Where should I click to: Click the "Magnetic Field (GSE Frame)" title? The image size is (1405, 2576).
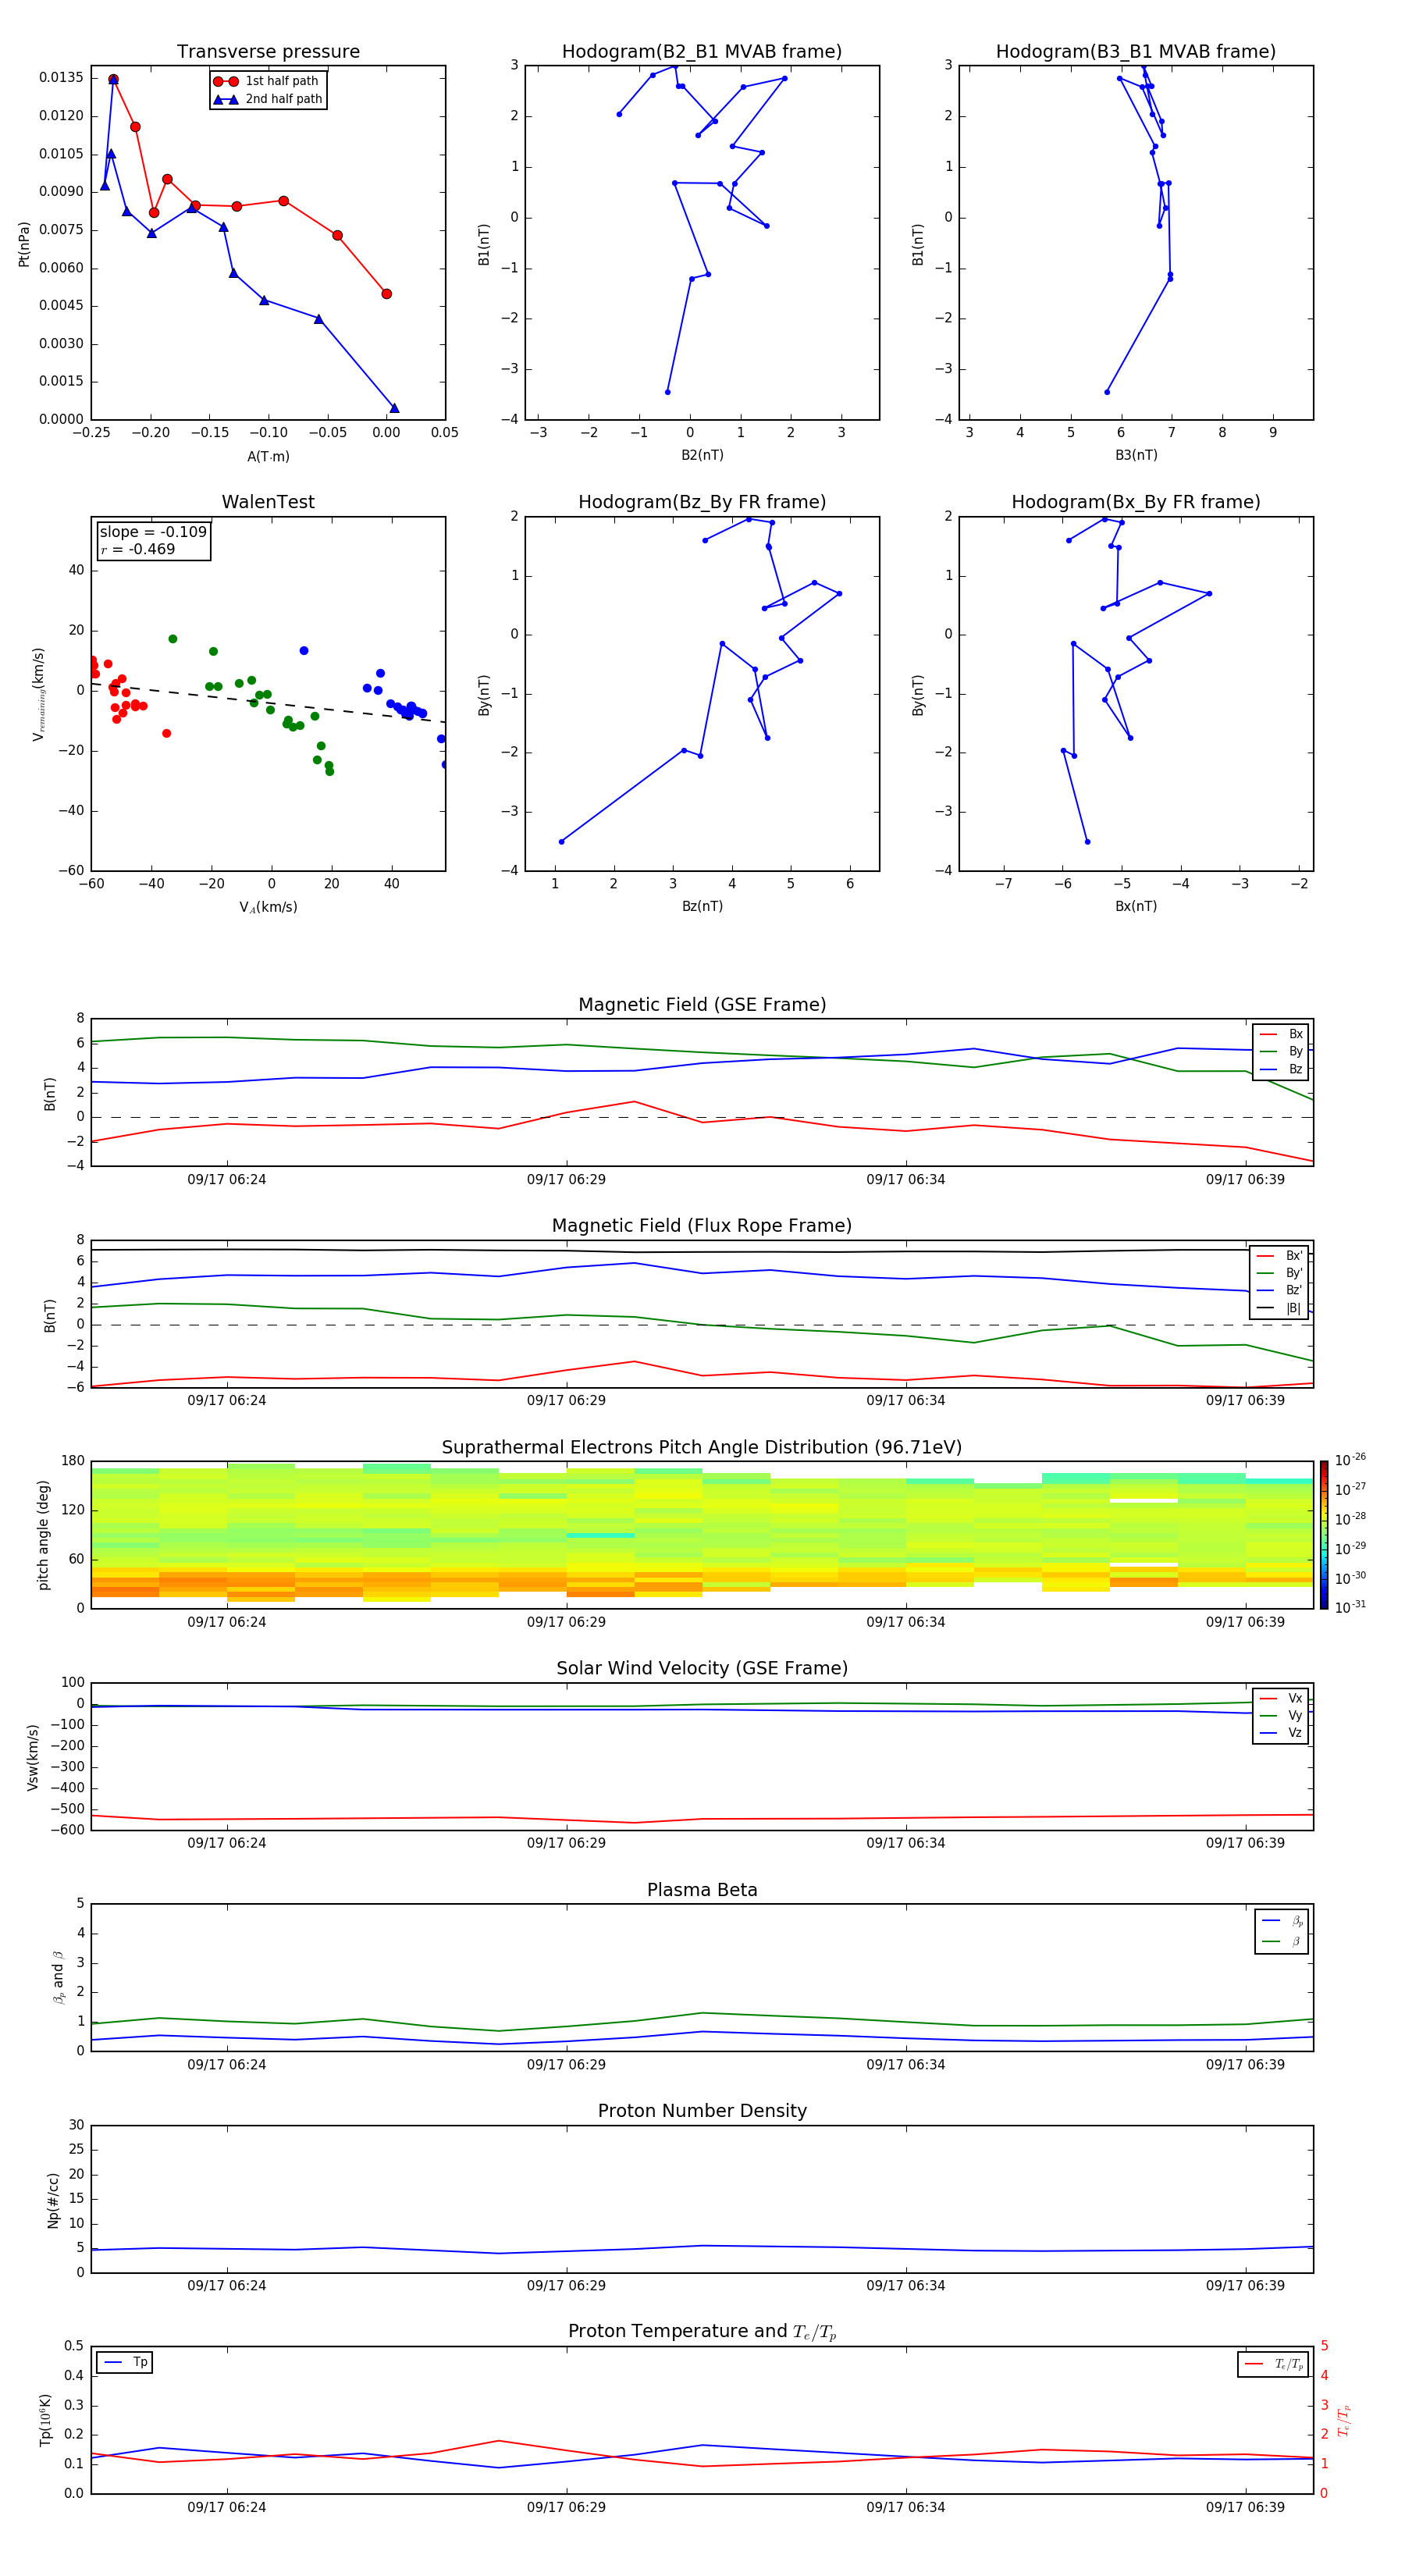click(x=702, y=1004)
